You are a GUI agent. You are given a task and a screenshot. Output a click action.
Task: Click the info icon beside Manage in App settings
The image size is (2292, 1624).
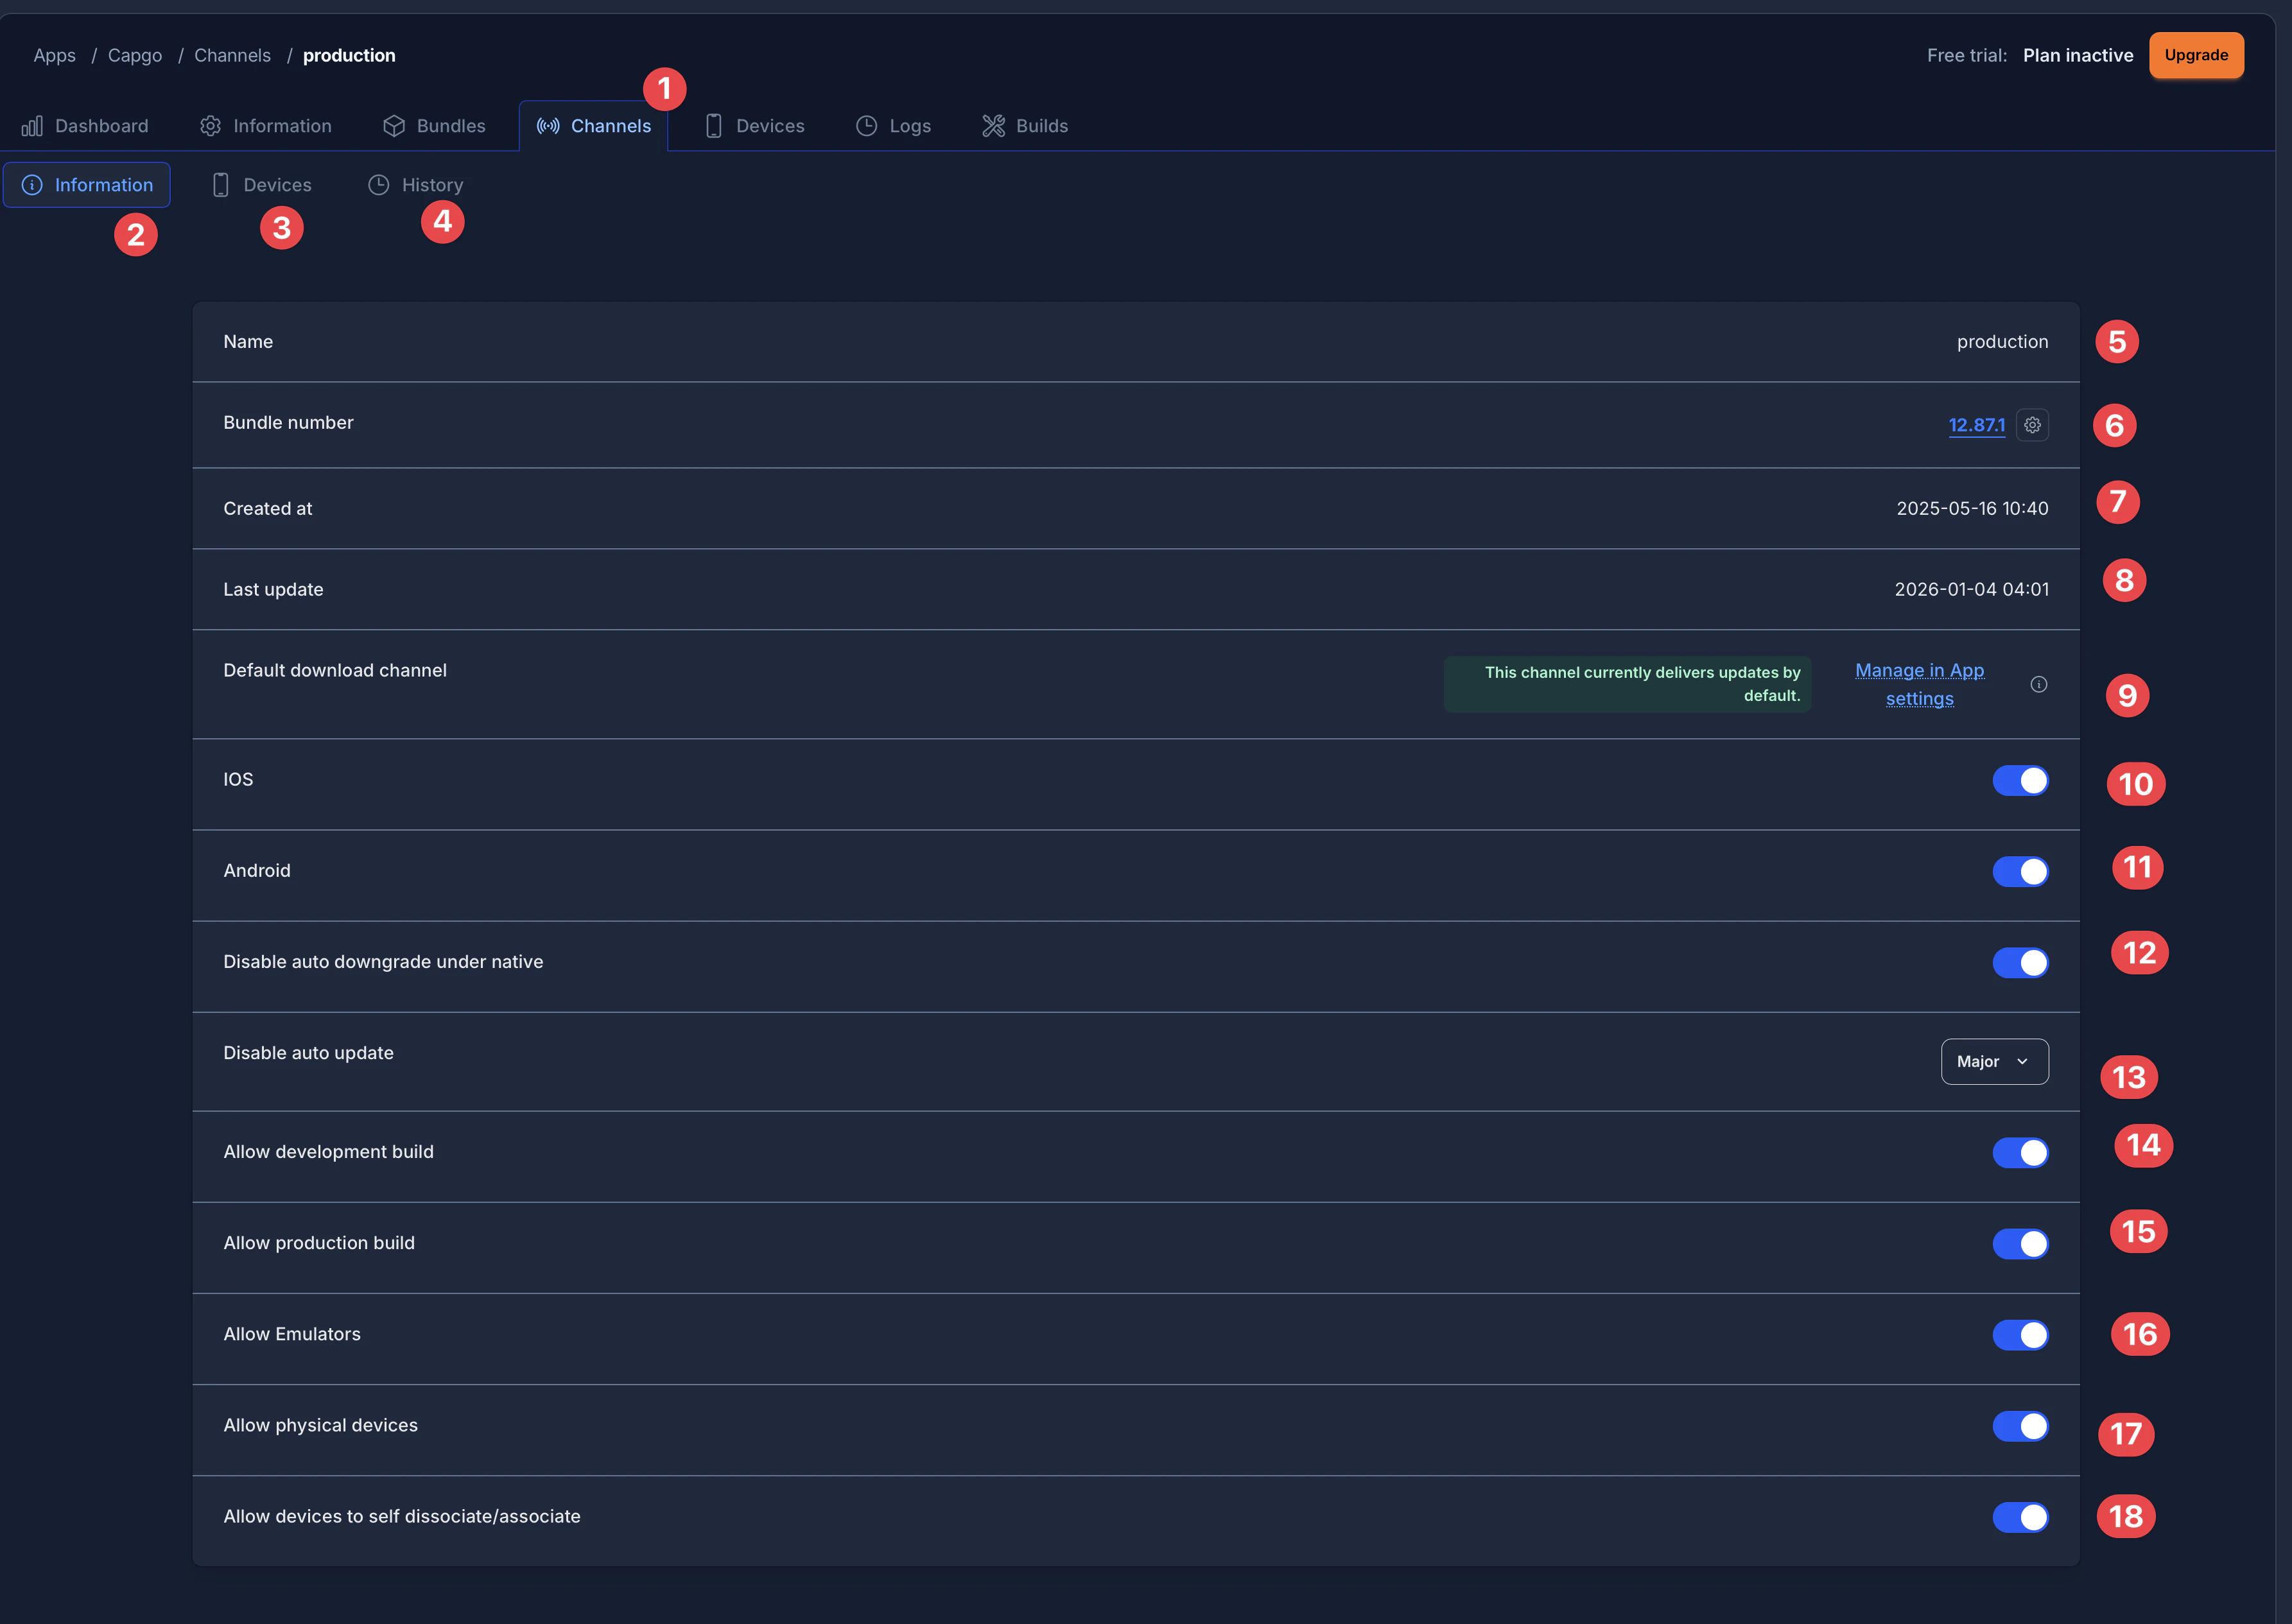[2038, 685]
